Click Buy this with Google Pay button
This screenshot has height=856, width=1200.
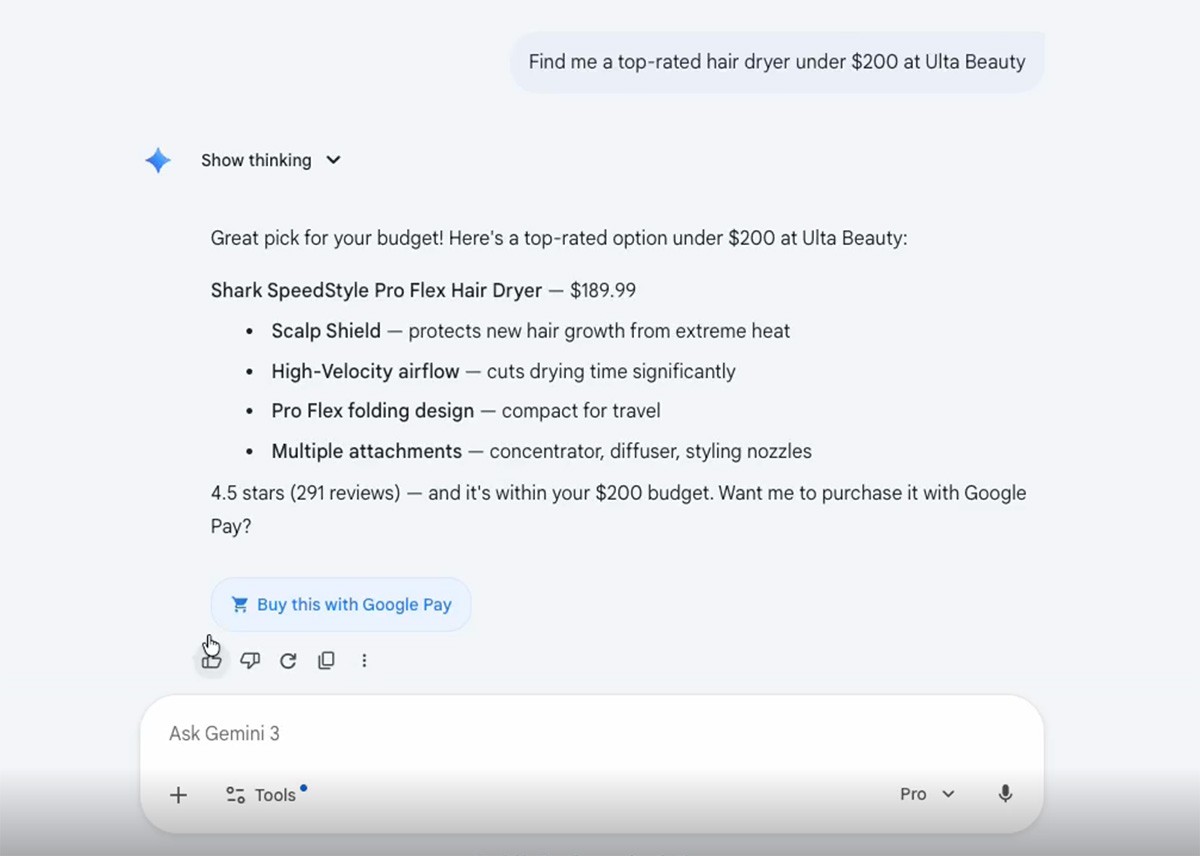[341, 604]
